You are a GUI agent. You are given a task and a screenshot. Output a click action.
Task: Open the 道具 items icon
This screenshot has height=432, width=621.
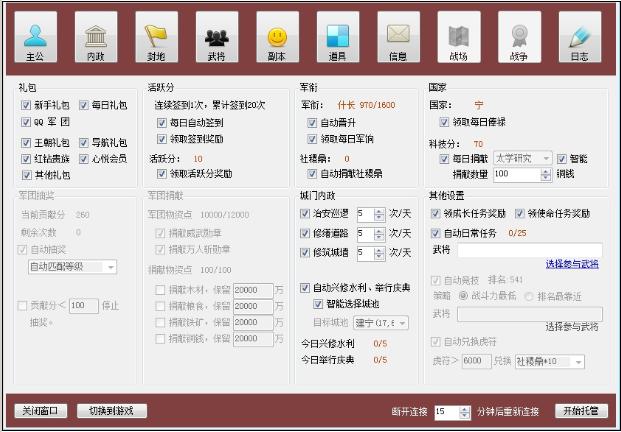(337, 39)
